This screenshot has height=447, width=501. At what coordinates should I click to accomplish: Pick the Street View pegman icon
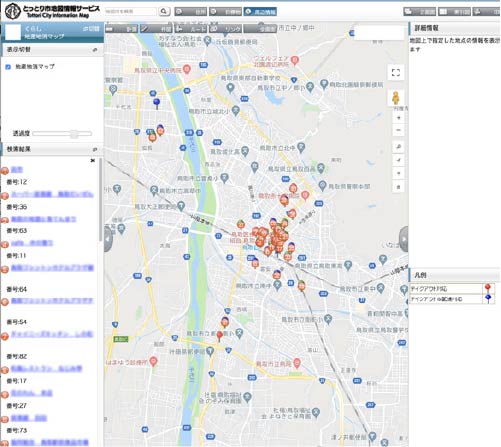coord(396,98)
